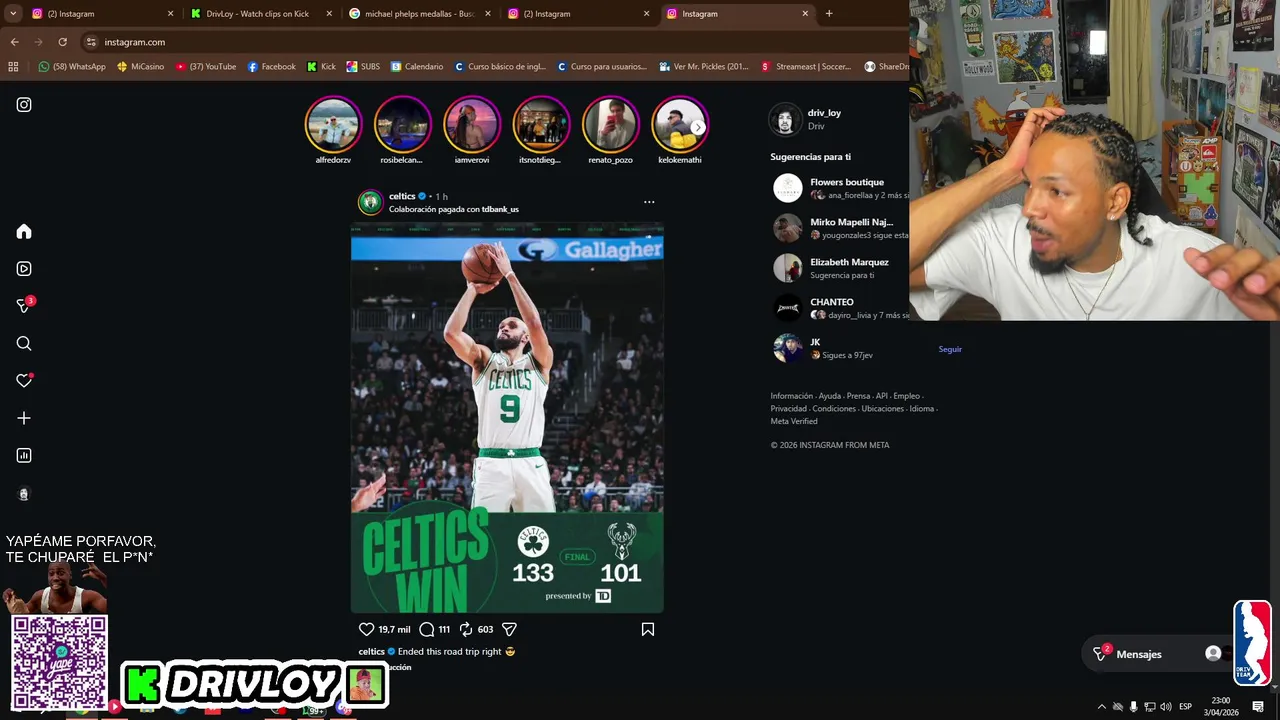Switch to DrivLoy Kick clips tab
This screenshot has width=1280, height=720.
coord(259,14)
